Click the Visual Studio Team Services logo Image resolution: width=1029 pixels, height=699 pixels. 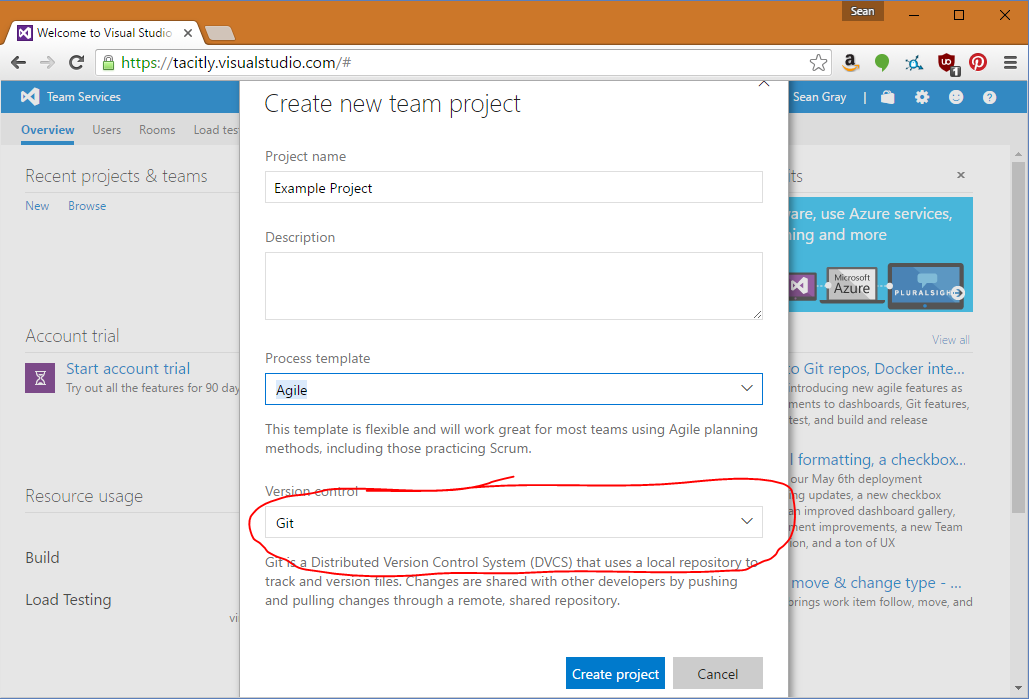click(31, 97)
